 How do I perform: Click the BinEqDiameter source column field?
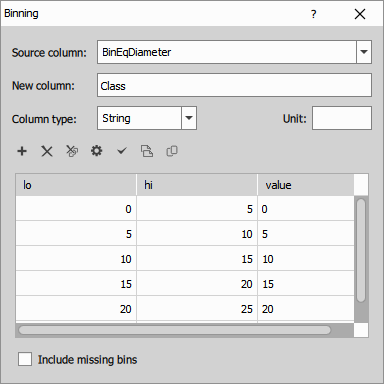[x=227, y=52]
